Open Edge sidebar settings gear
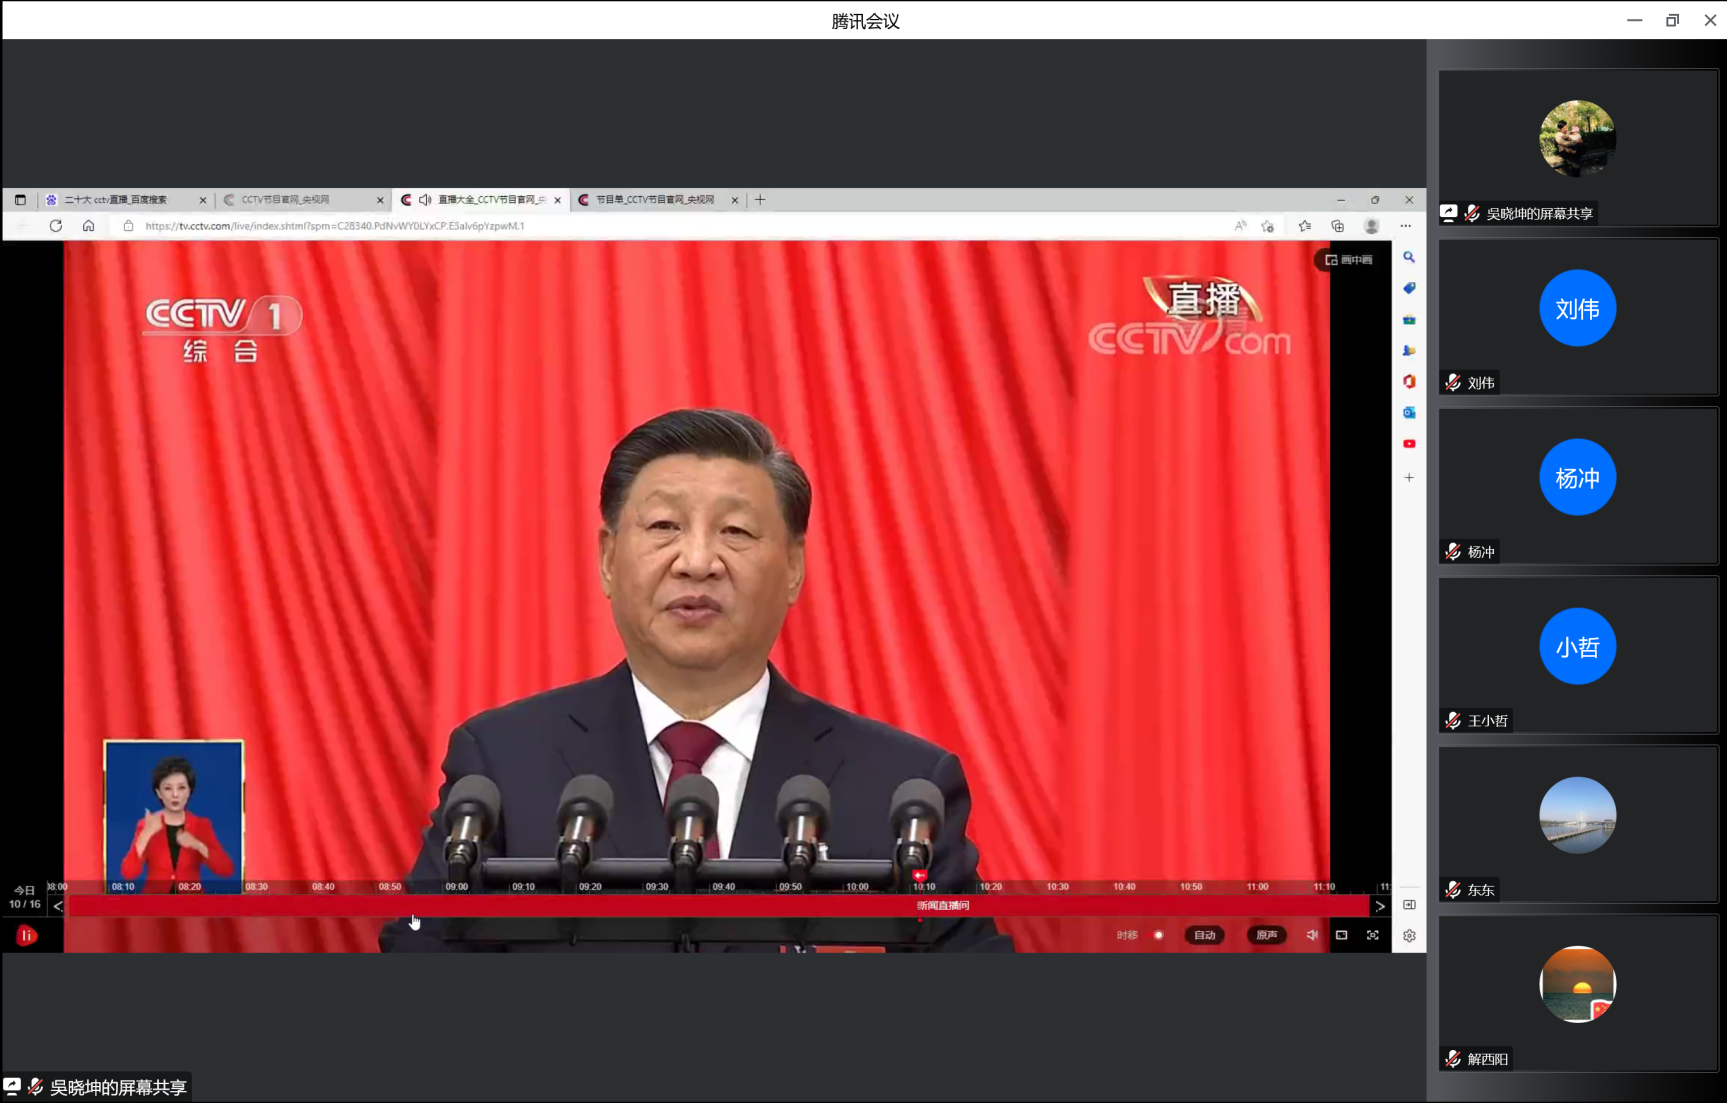This screenshot has height=1104, width=1728. [1409, 936]
